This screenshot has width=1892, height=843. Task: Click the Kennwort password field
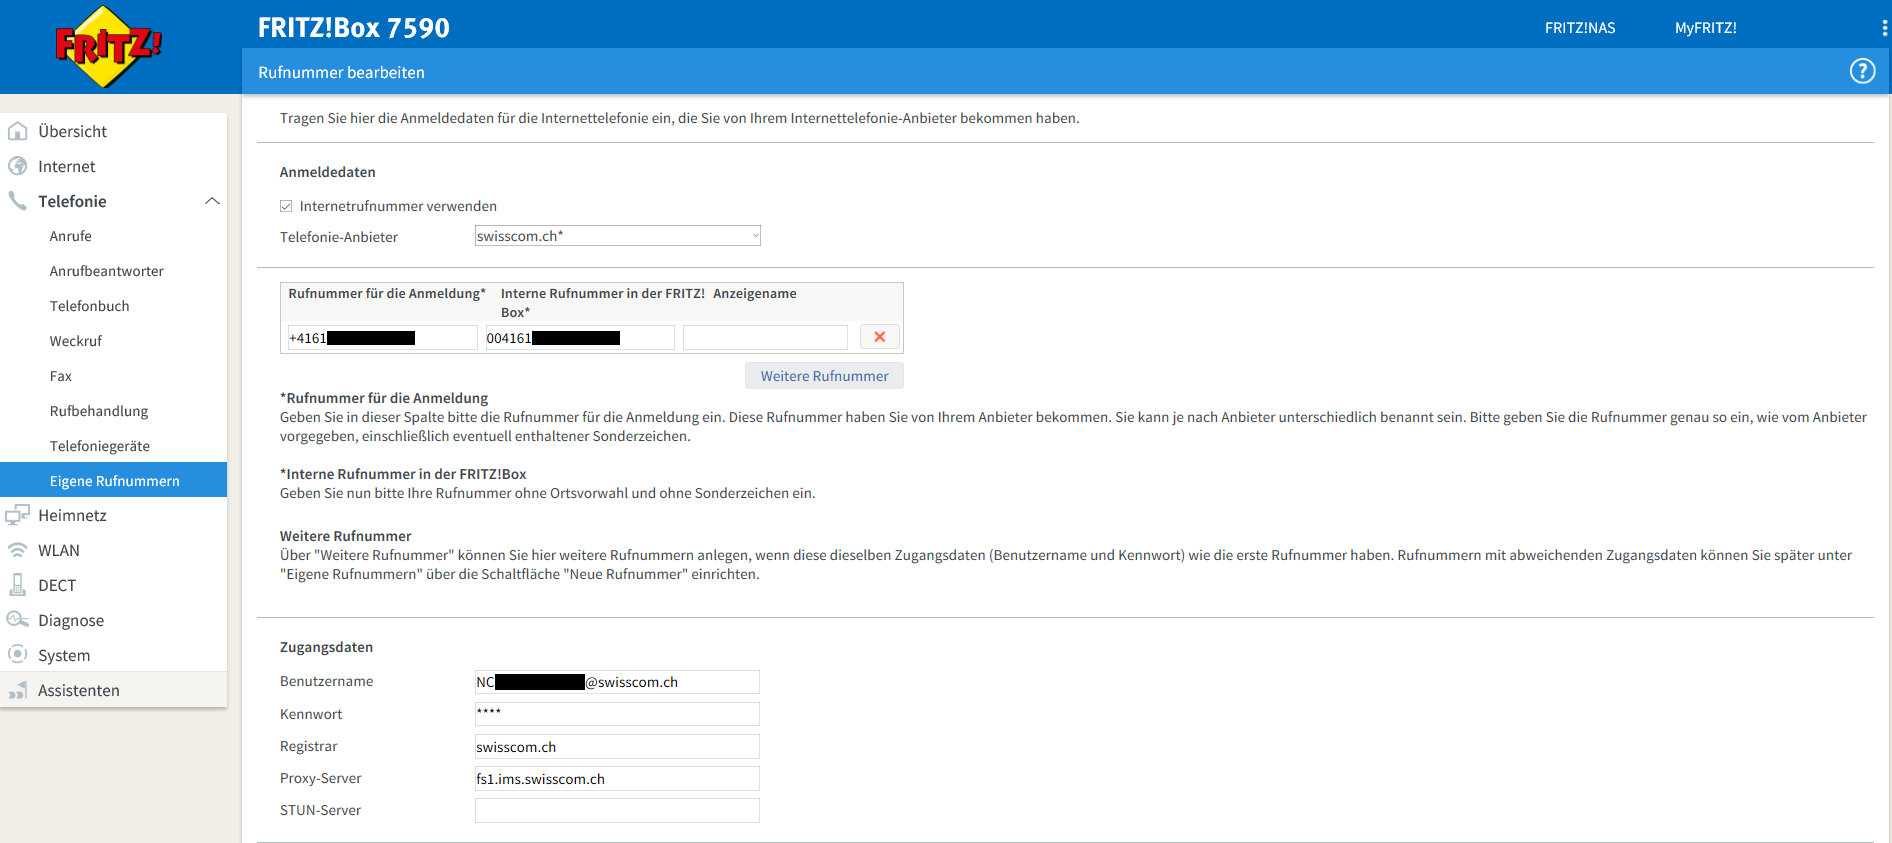617,714
